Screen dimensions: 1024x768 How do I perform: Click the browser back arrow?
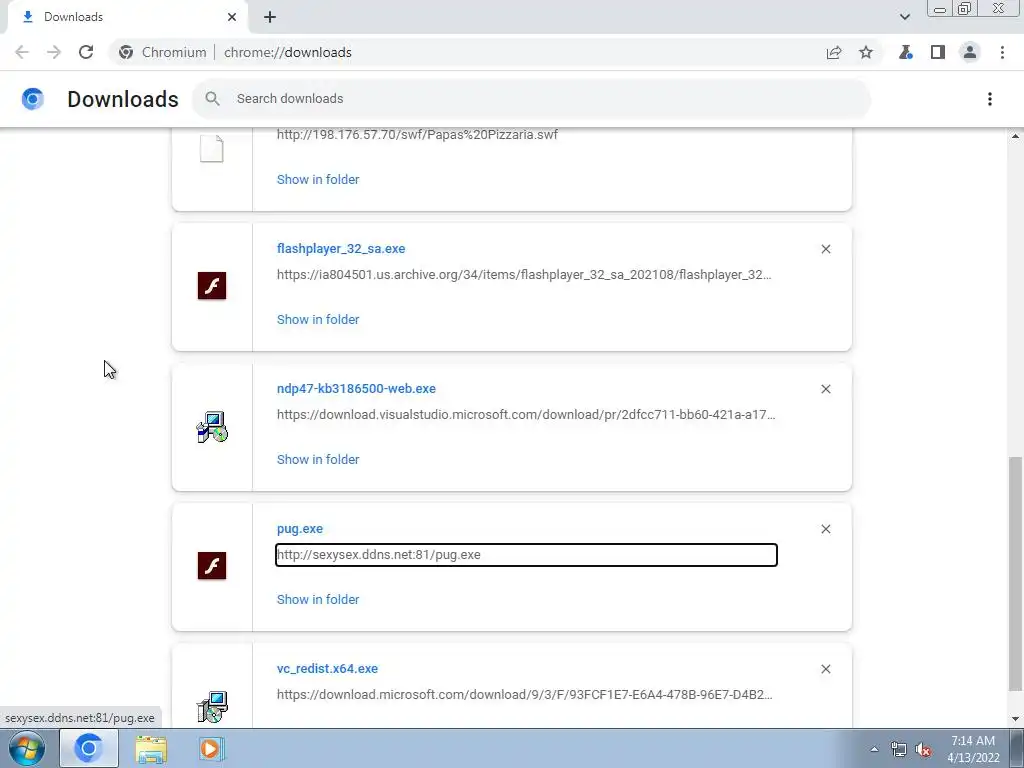[x=22, y=52]
